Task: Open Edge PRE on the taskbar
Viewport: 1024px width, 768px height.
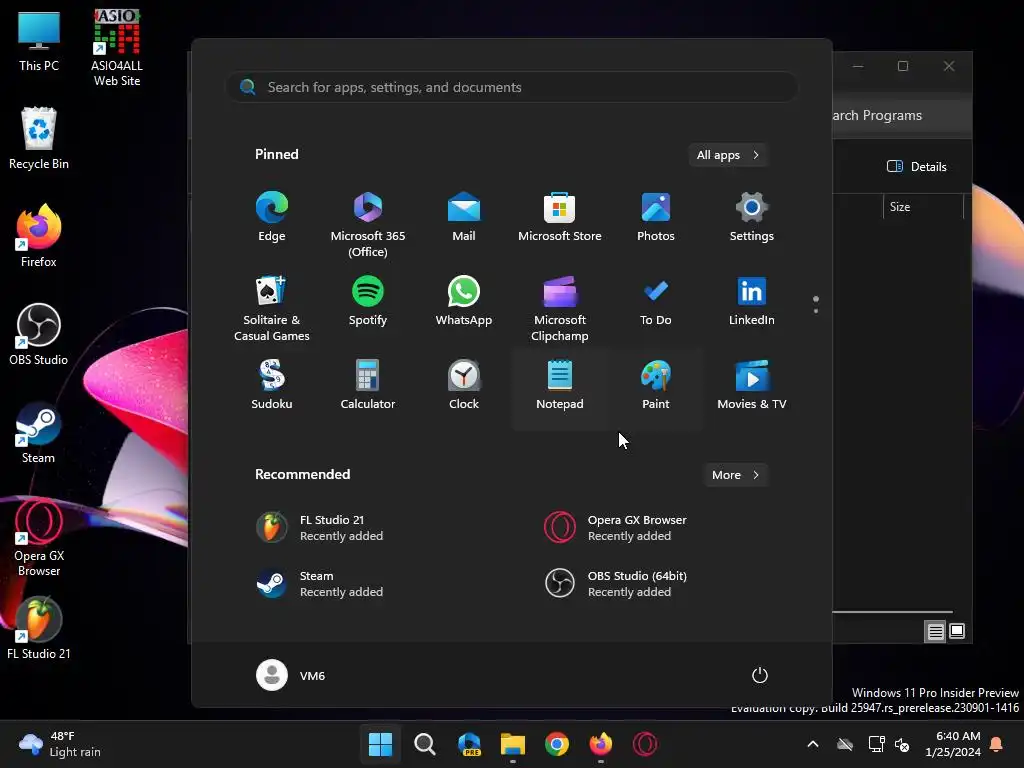Action: [469, 744]
